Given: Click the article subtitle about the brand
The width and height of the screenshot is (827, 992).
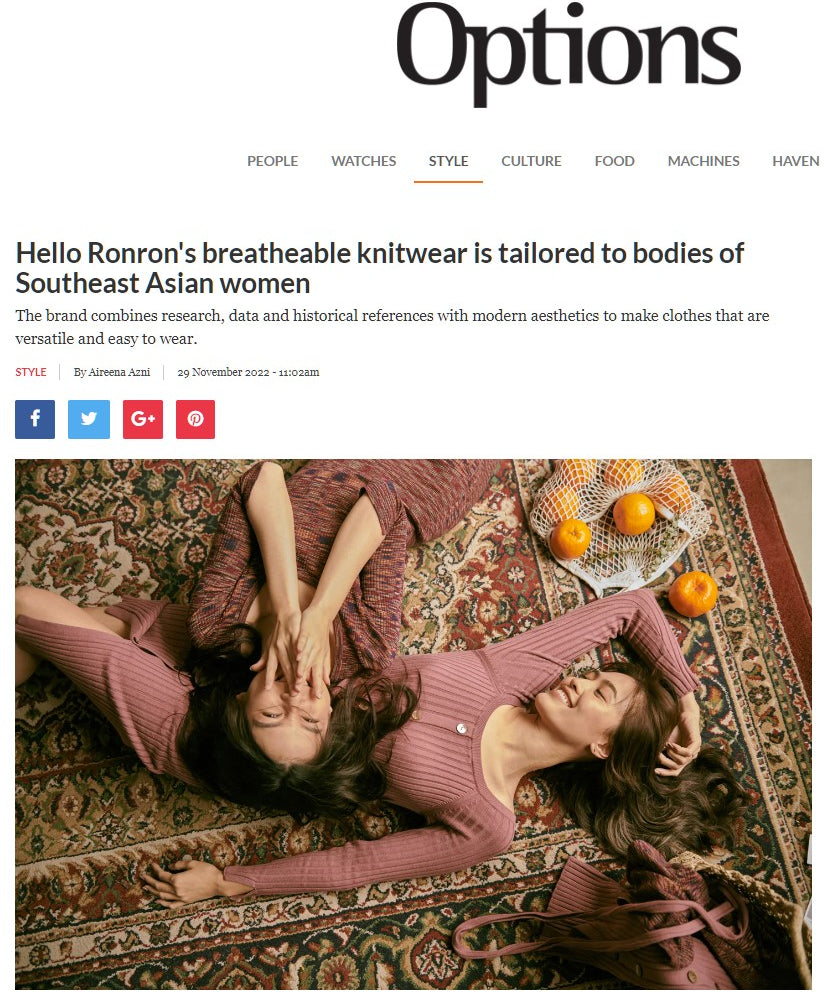Looking at the screenshot, I should 392,326.
